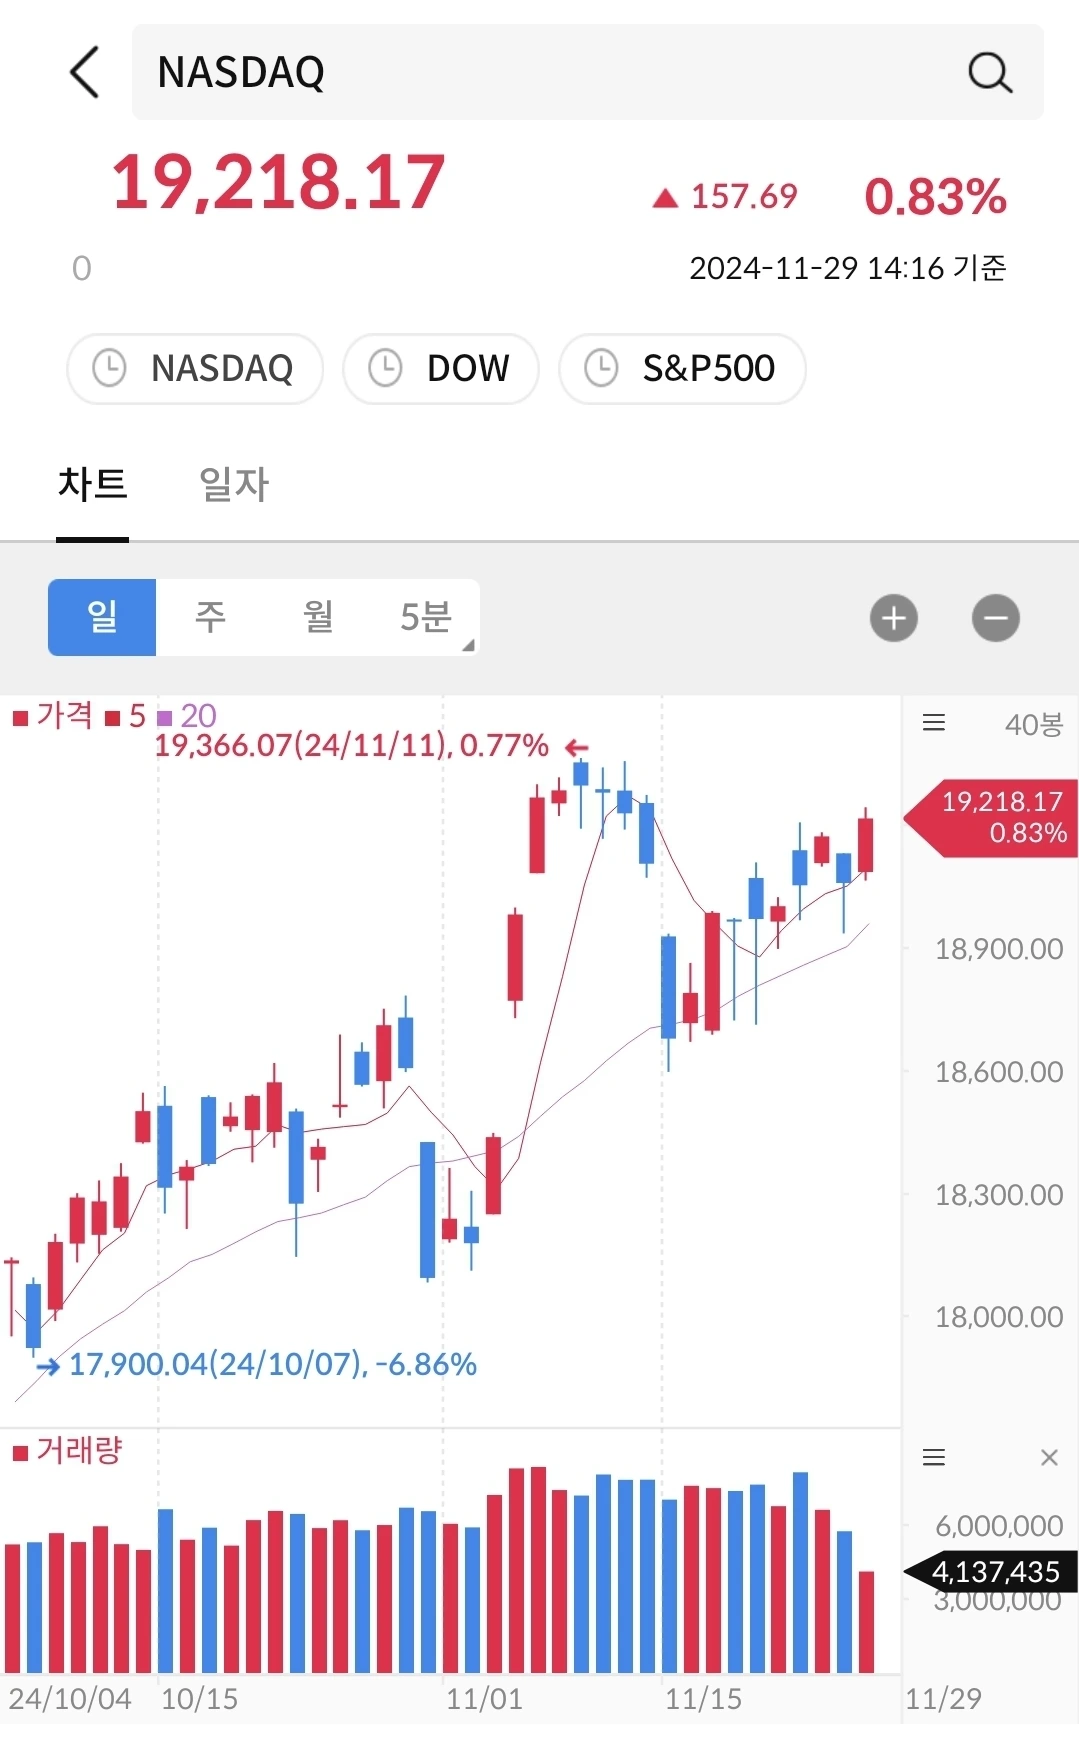This screenshot has height=1752, width=1079.
Task: Select the DOW recent index chip
Action: pyautogui.click(x=441, y=369)
